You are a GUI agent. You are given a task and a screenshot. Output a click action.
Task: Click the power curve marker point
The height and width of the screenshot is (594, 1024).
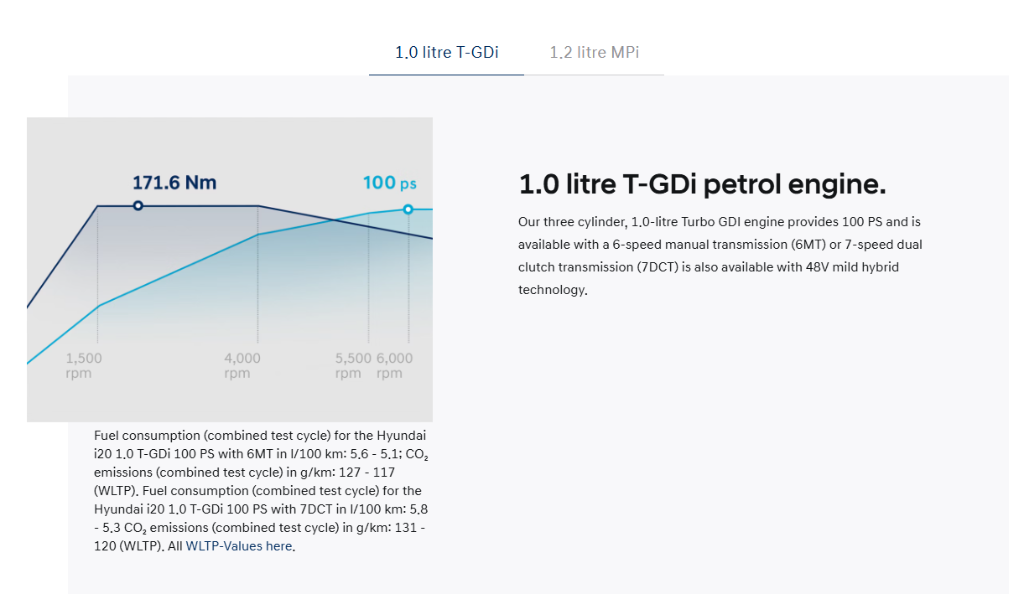[408, 210]
